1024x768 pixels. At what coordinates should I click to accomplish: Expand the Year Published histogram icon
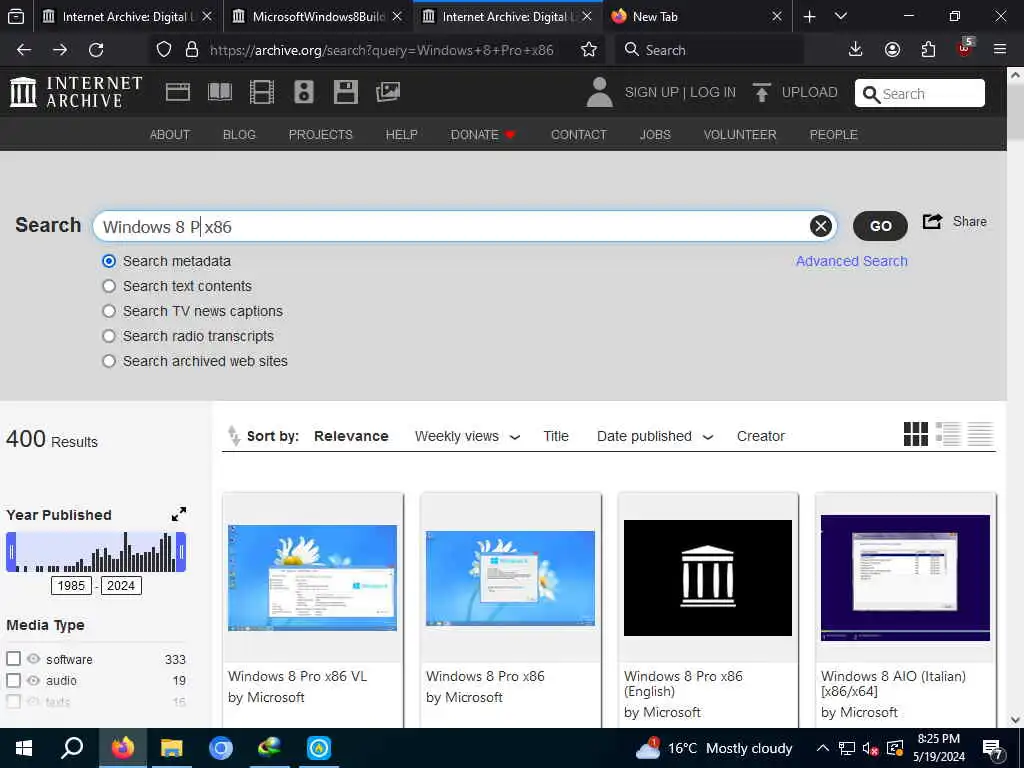[179, 514]
